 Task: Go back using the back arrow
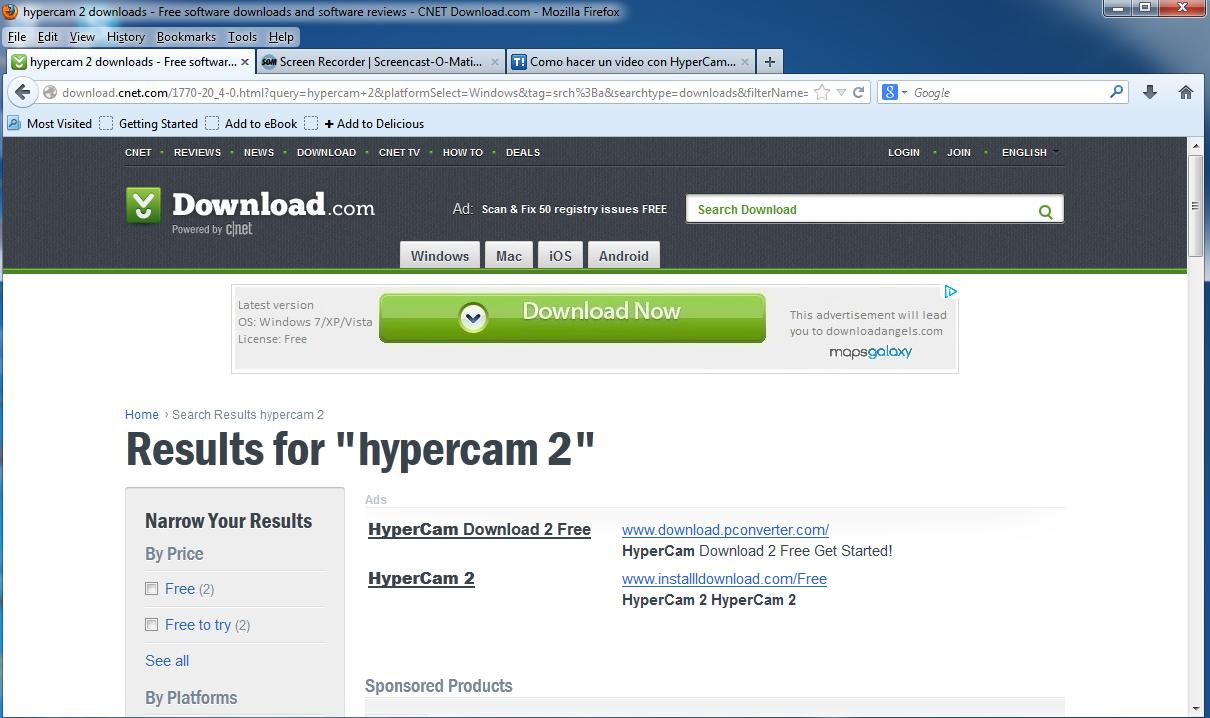pyautogui.click(x=22, y=92)
